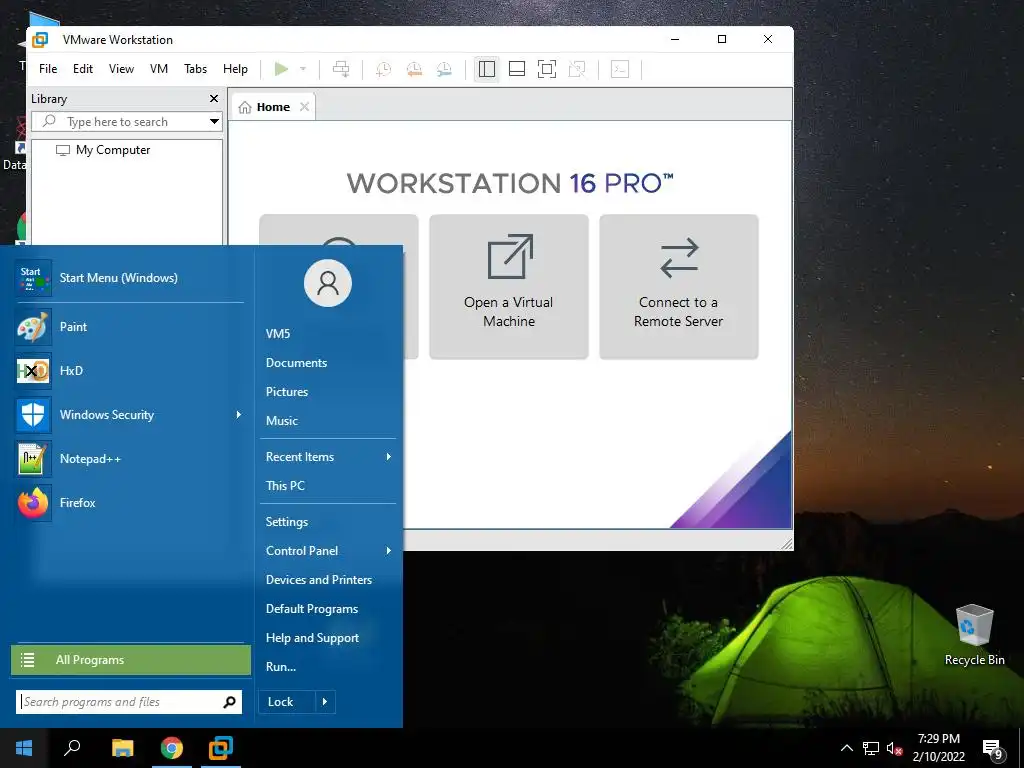Click the console view toolbar icon
The height and width of the screenshot is (768, 1024).
click(620, 69)
